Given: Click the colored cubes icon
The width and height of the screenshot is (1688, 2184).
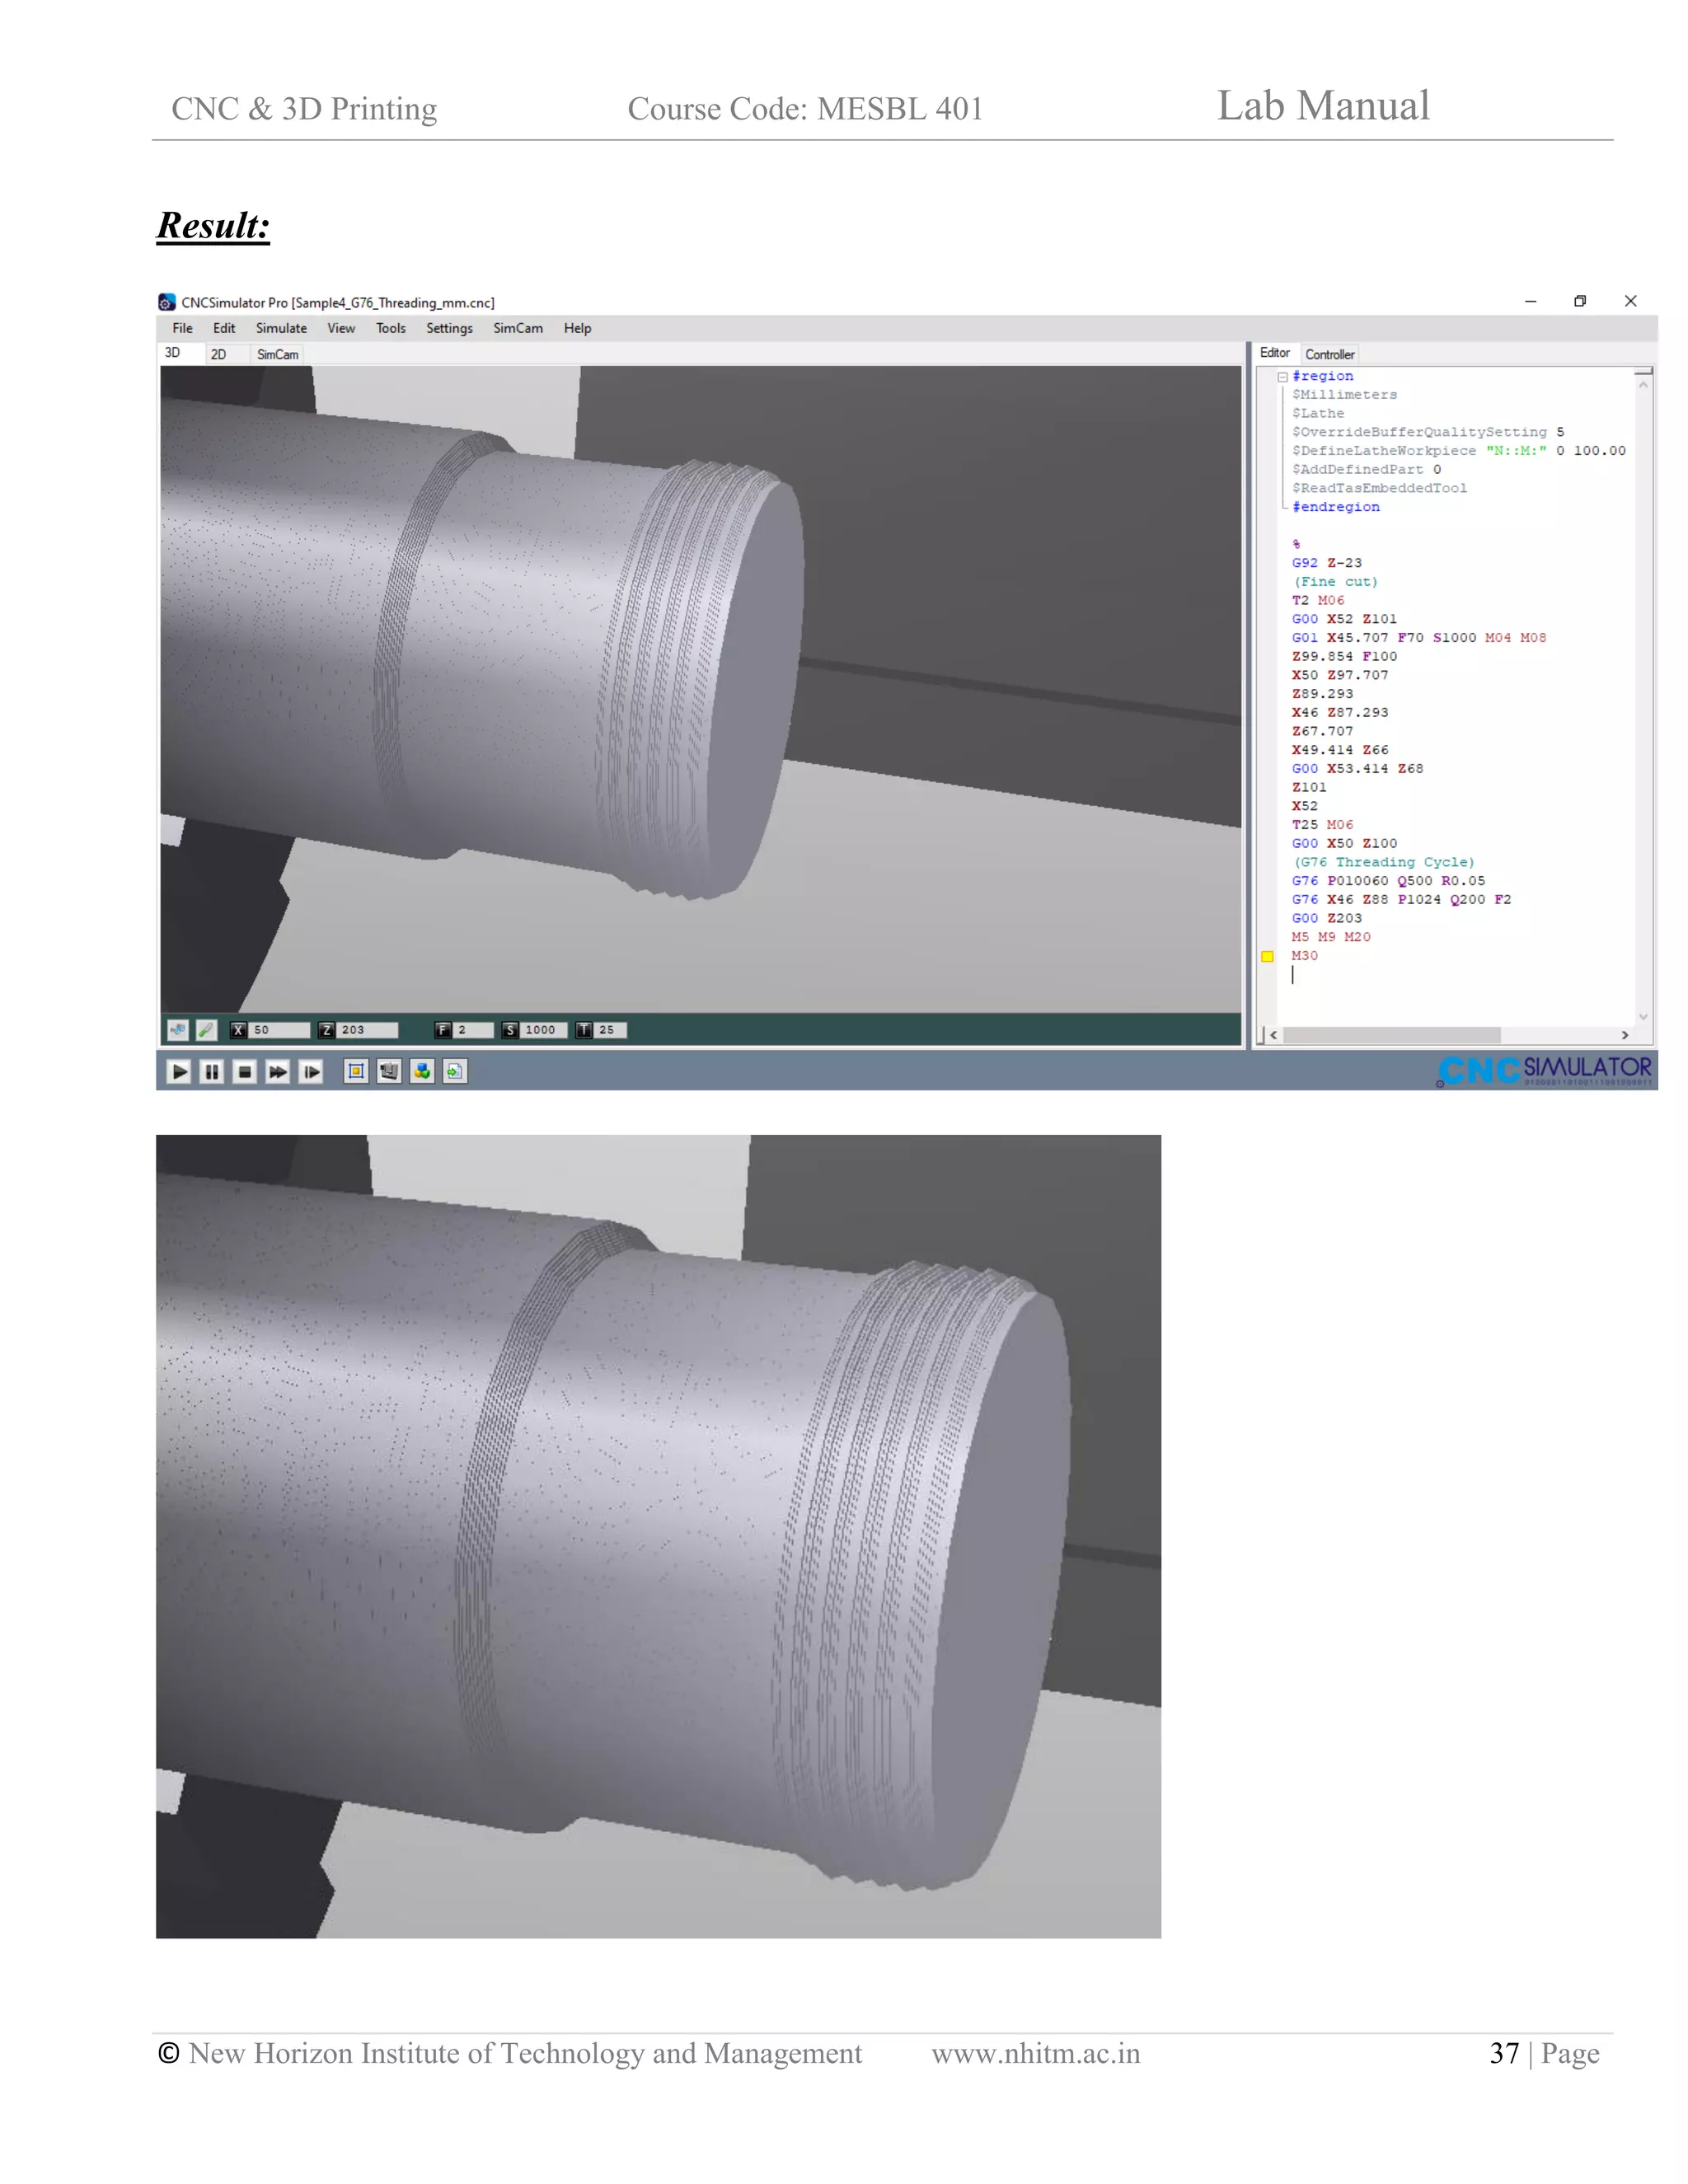Looking at the screenshot, I should (x=422, y=1072).
